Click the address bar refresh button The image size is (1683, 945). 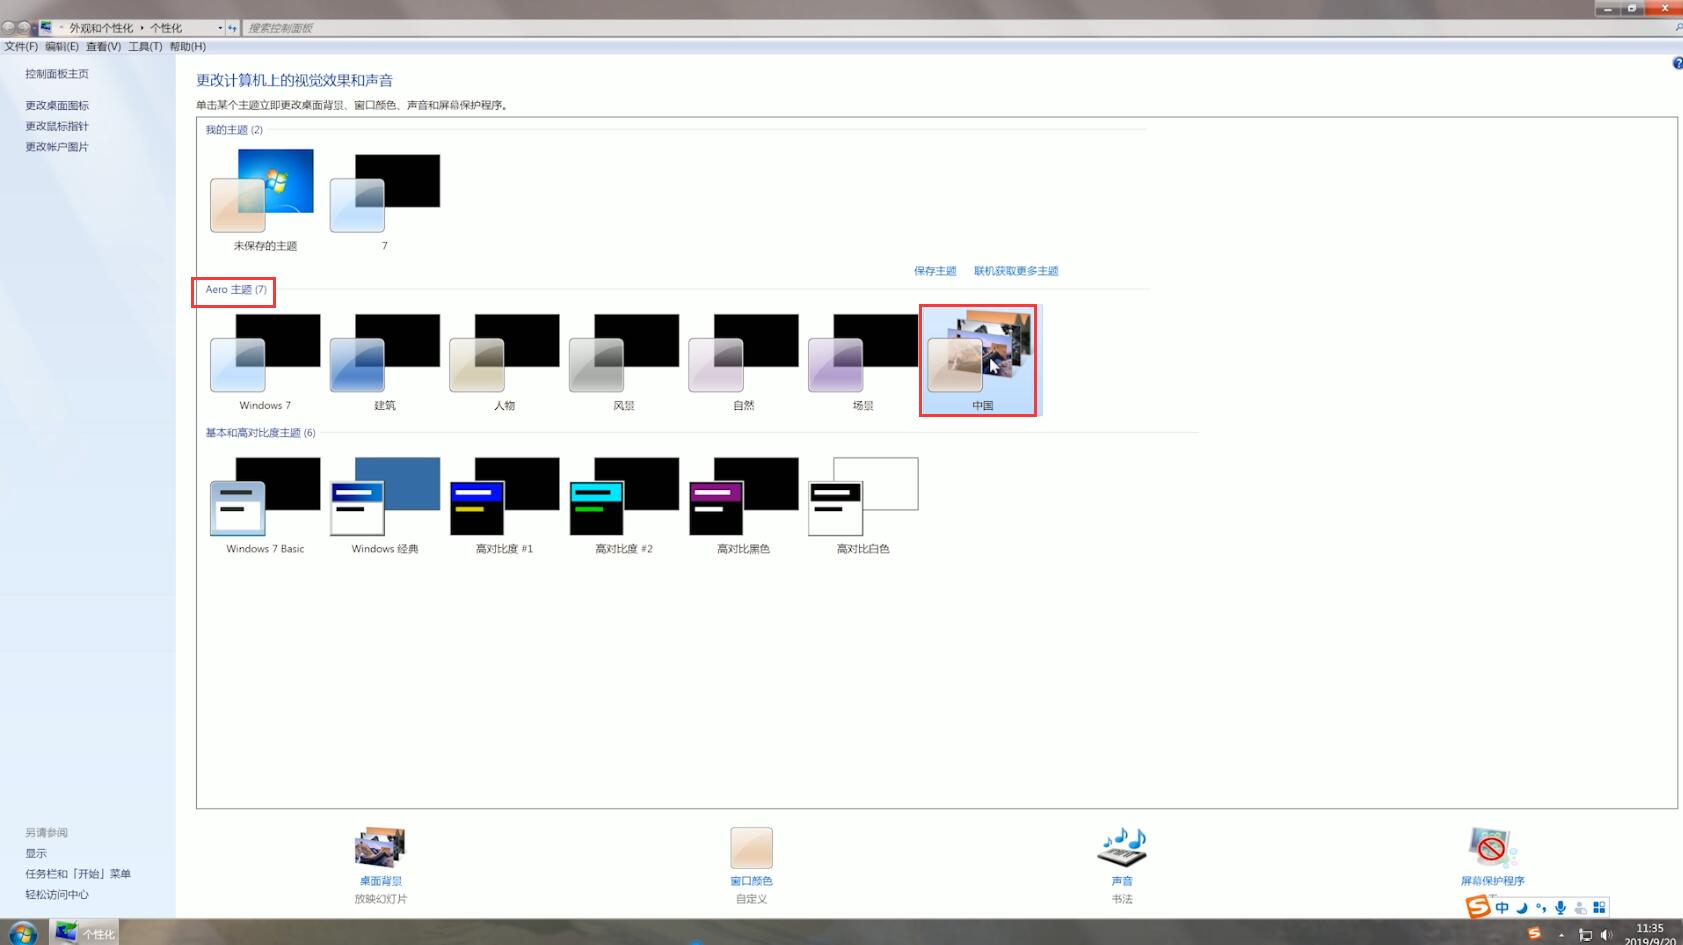232,28
